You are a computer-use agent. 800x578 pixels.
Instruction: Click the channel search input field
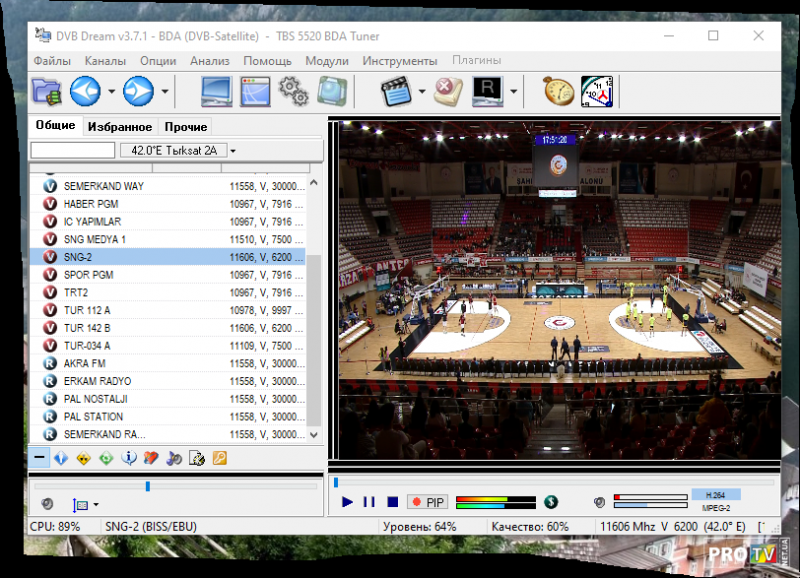click(73, 151)
